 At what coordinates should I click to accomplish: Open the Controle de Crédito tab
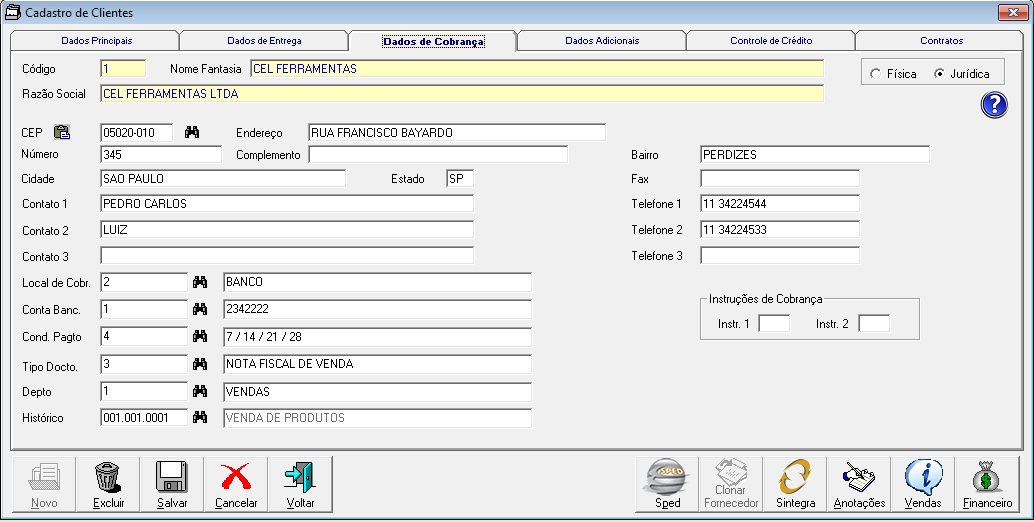[x=770, y=41]
